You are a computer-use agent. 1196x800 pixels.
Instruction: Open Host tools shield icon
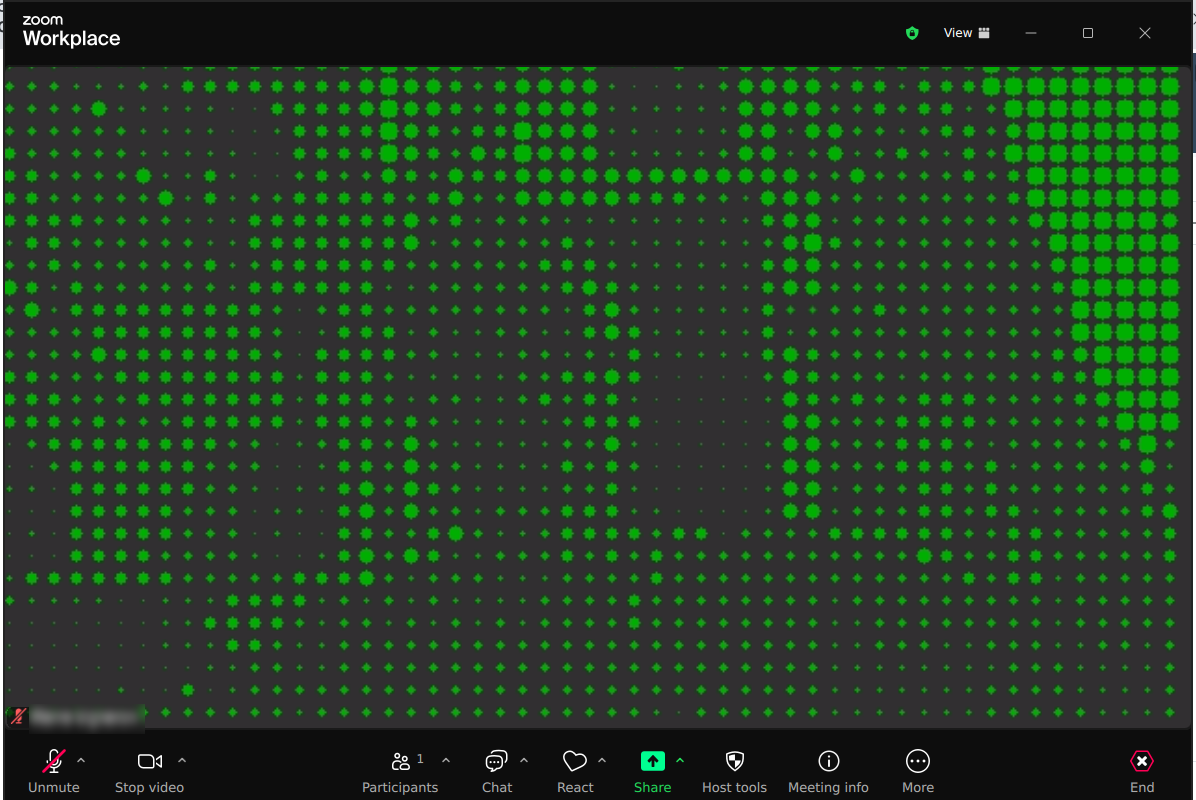point(735,762)
